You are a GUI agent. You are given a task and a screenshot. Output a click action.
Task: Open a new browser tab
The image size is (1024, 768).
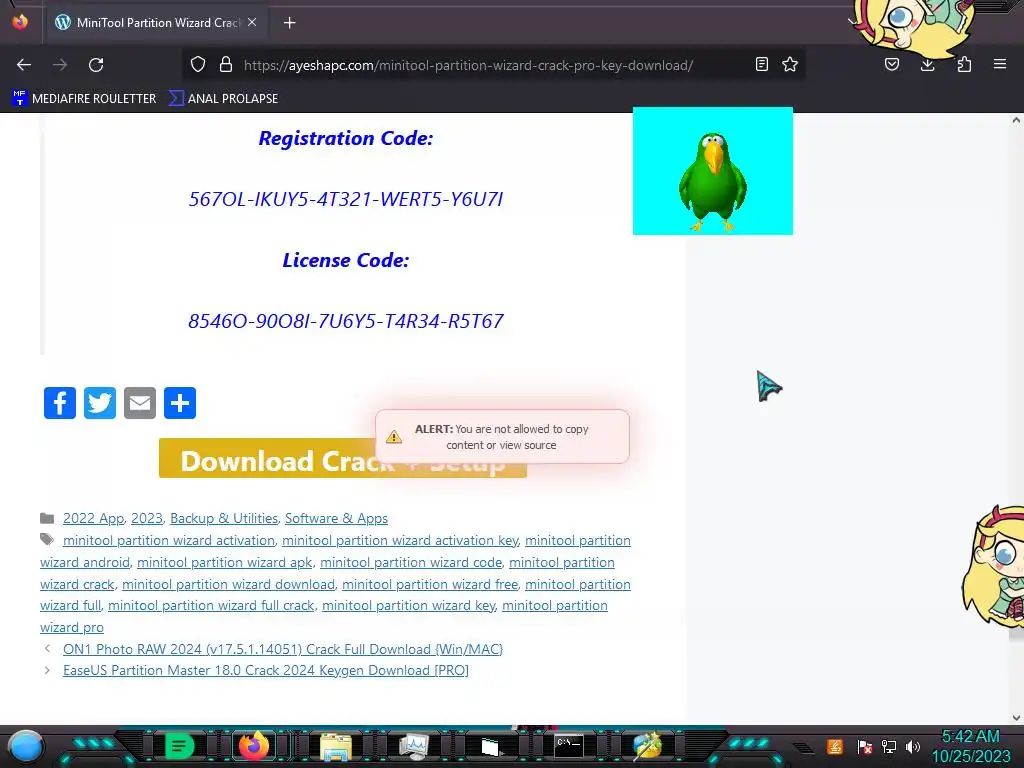(289, 23)
